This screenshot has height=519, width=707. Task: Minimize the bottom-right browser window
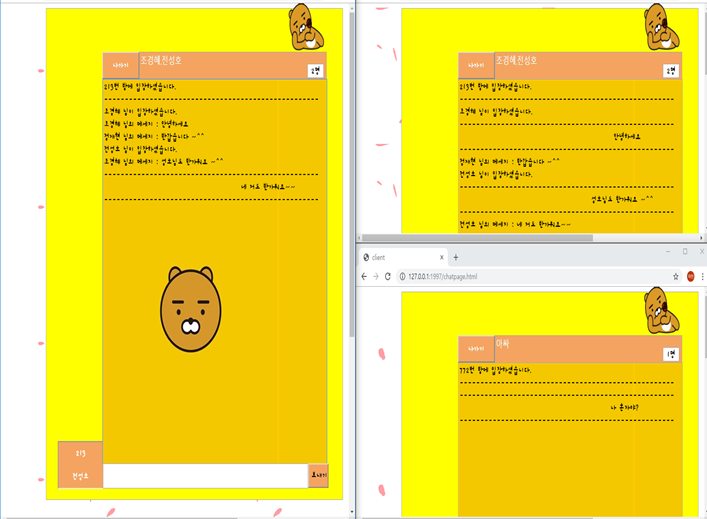click(668, 252)
